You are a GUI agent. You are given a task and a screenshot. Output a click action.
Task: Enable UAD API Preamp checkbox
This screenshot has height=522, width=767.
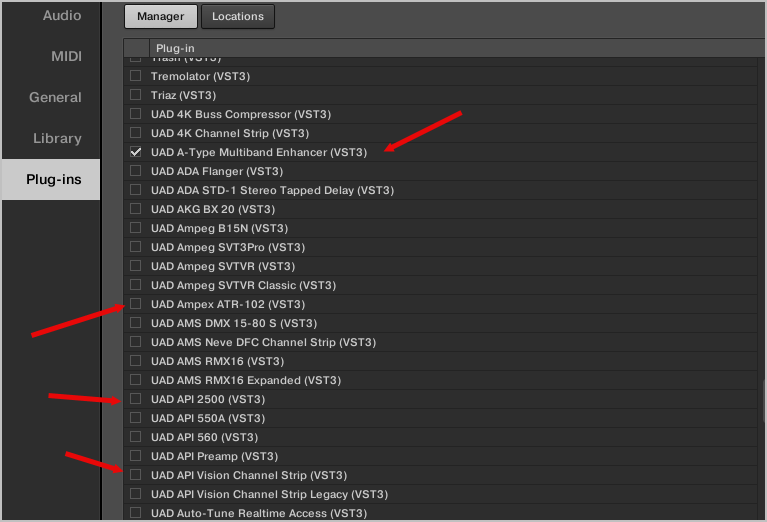click(x=135, y=456)
